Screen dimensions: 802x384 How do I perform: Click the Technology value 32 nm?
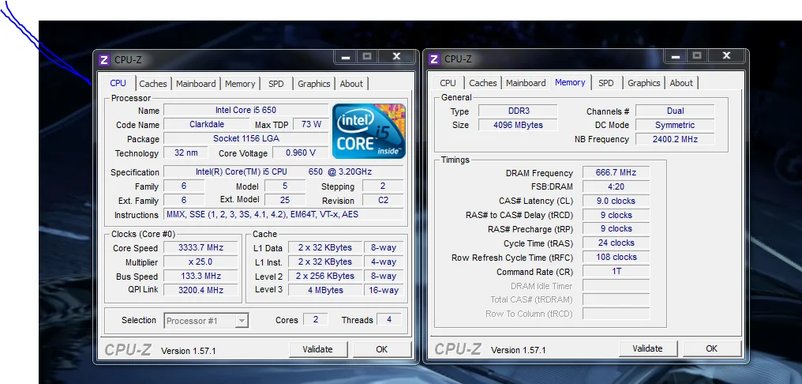point(186,152)
